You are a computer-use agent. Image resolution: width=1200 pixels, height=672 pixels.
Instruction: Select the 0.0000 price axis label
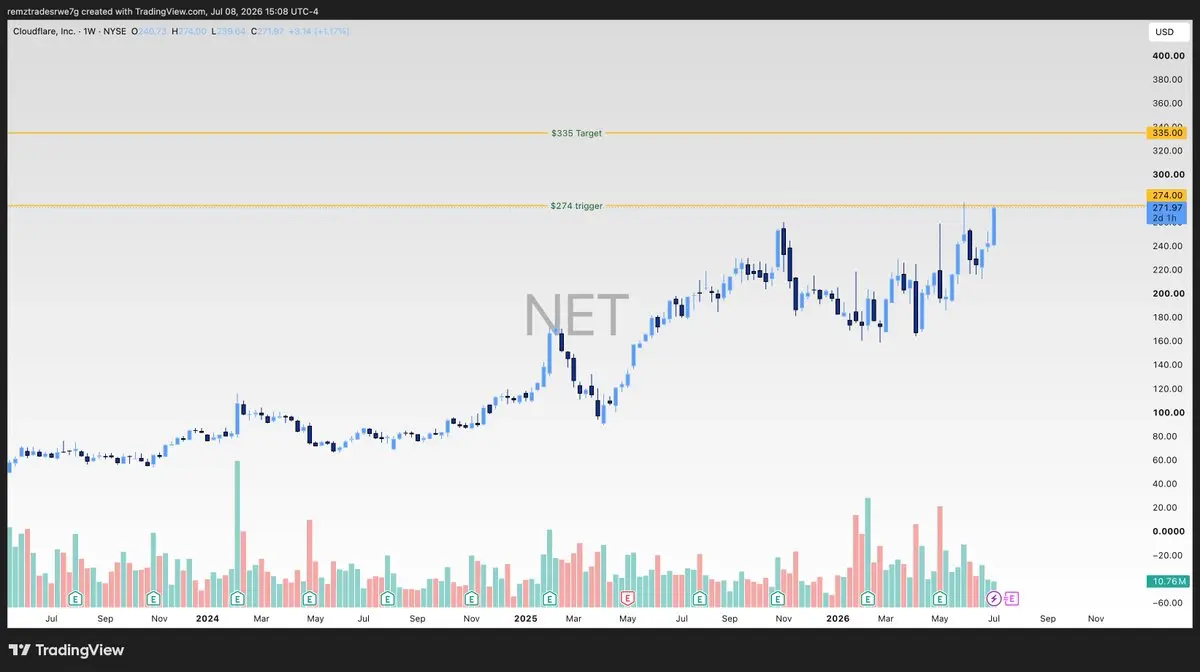coord(1168,532)
